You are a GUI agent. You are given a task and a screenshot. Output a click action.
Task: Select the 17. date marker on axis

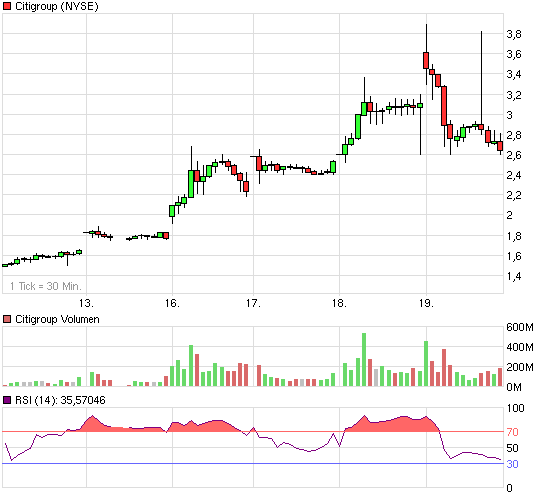tap(253, 303)
